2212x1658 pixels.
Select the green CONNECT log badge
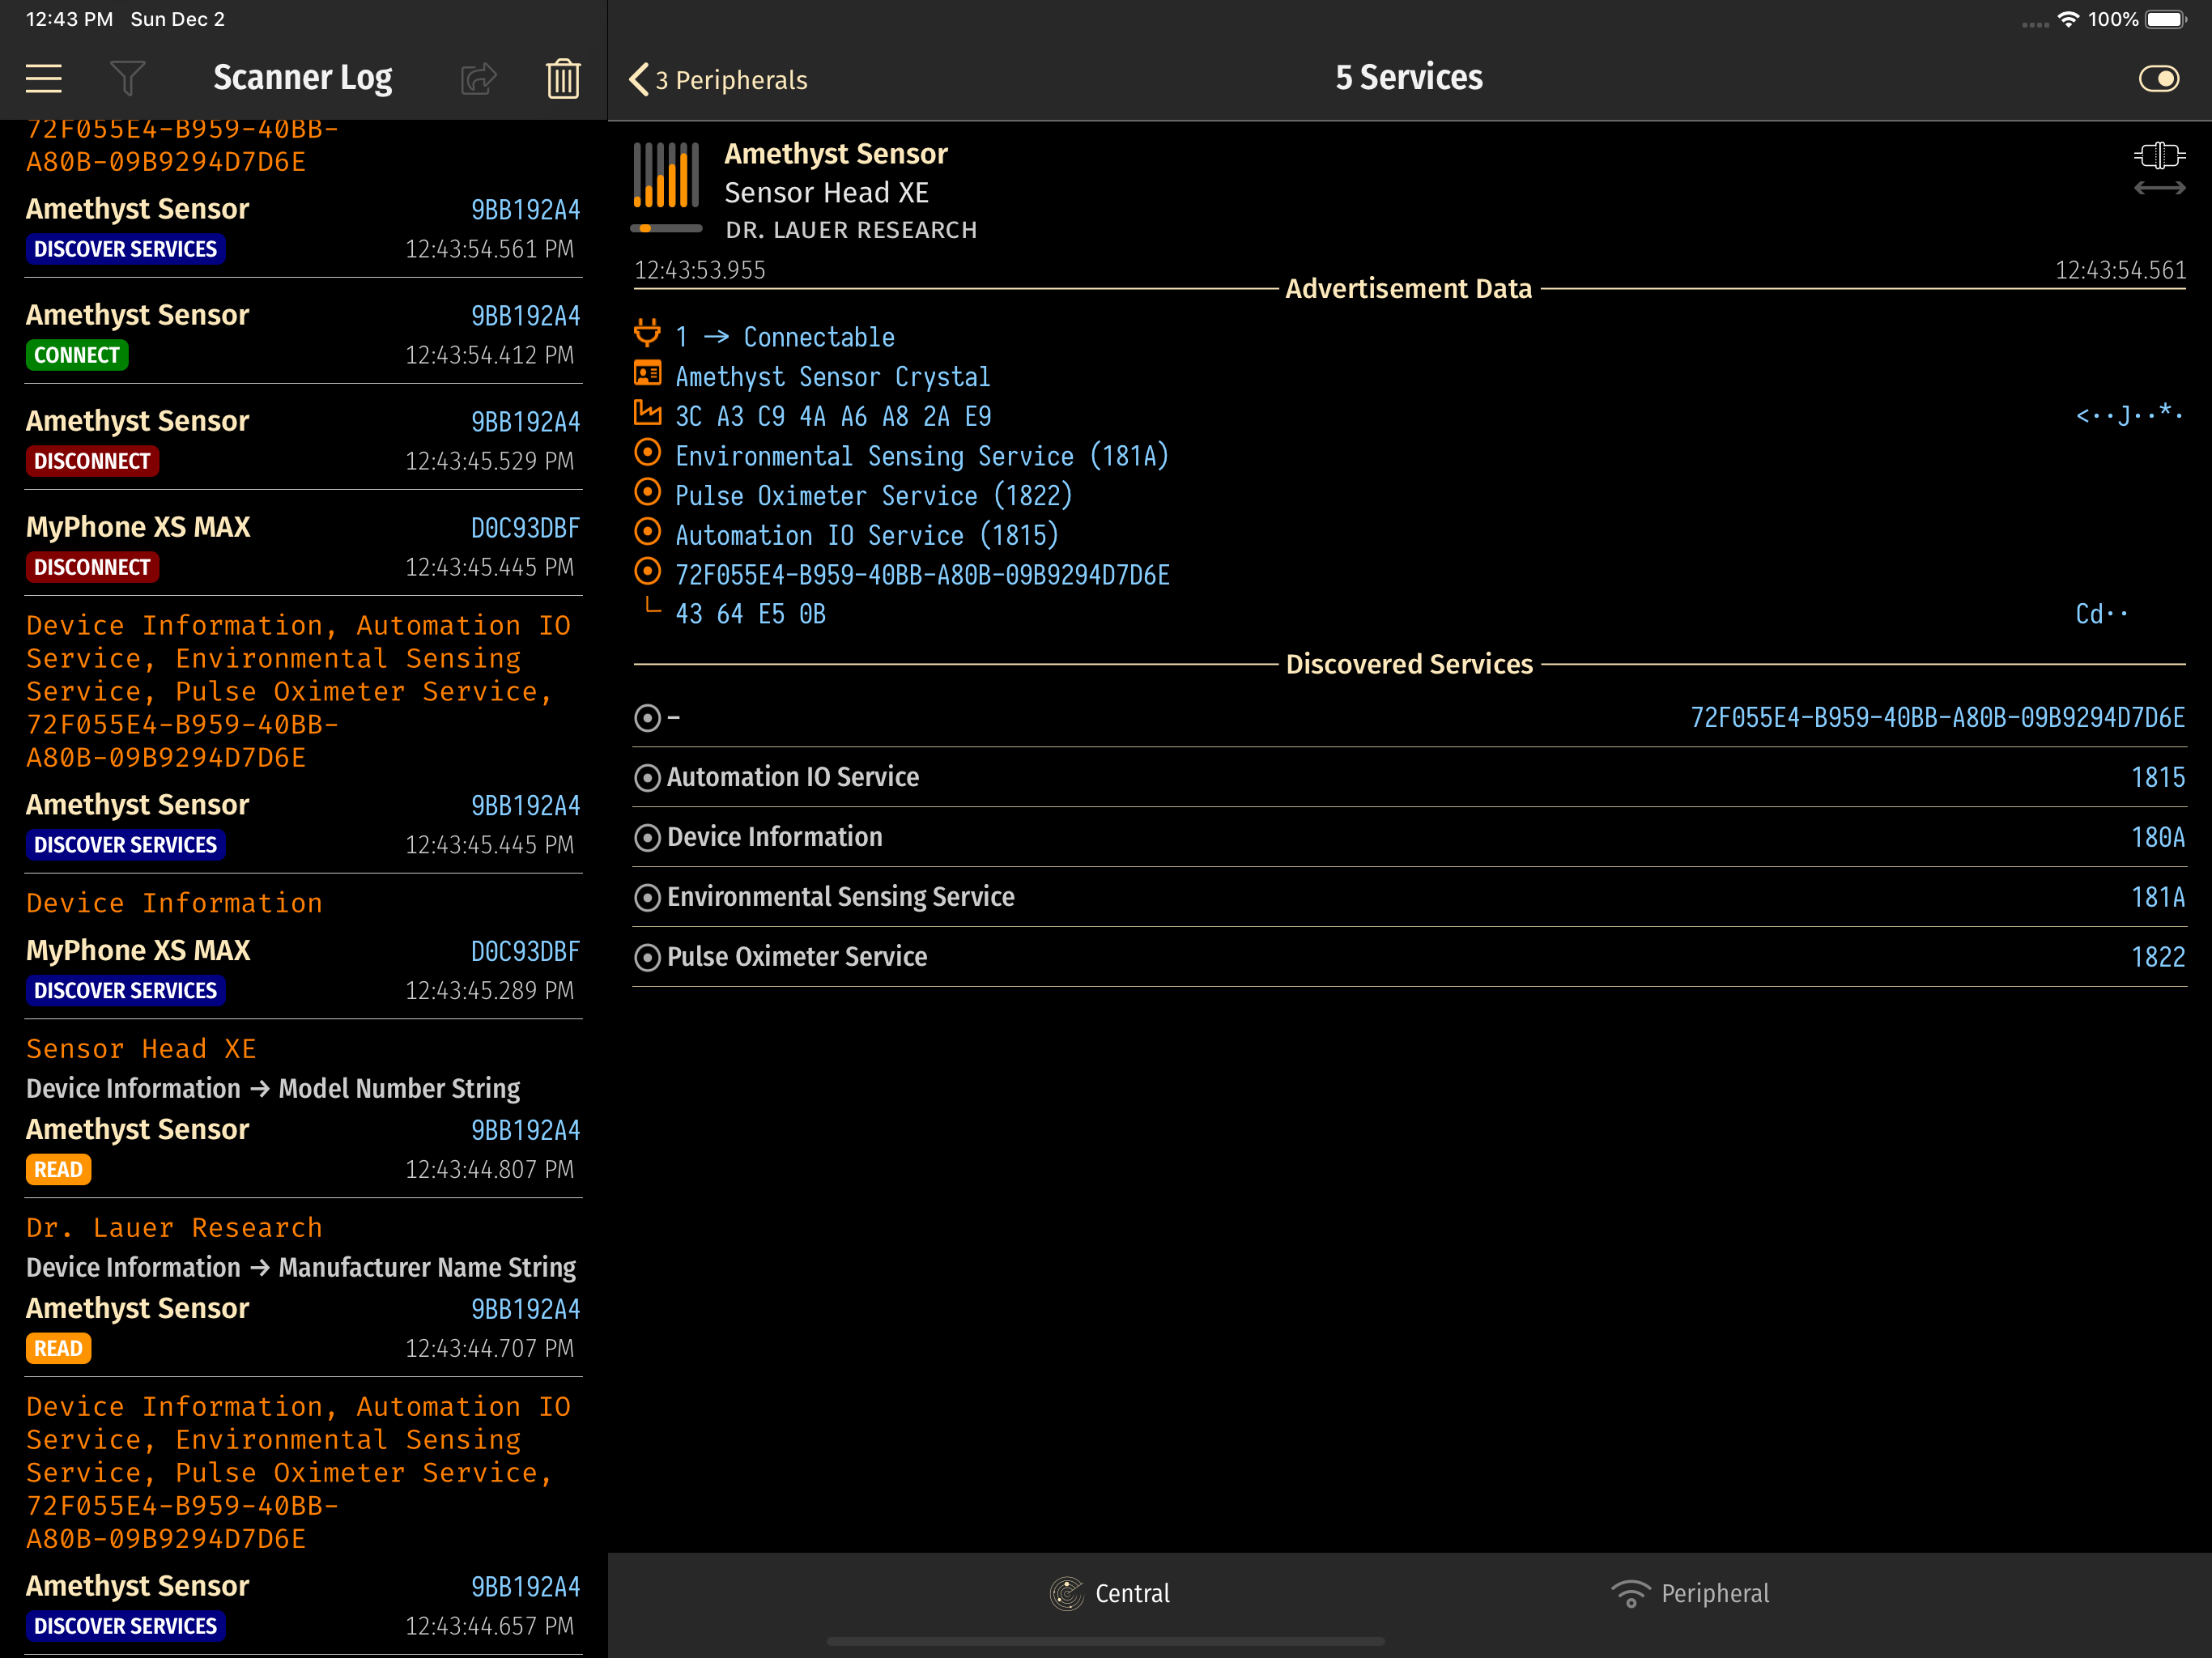(77, 355)
